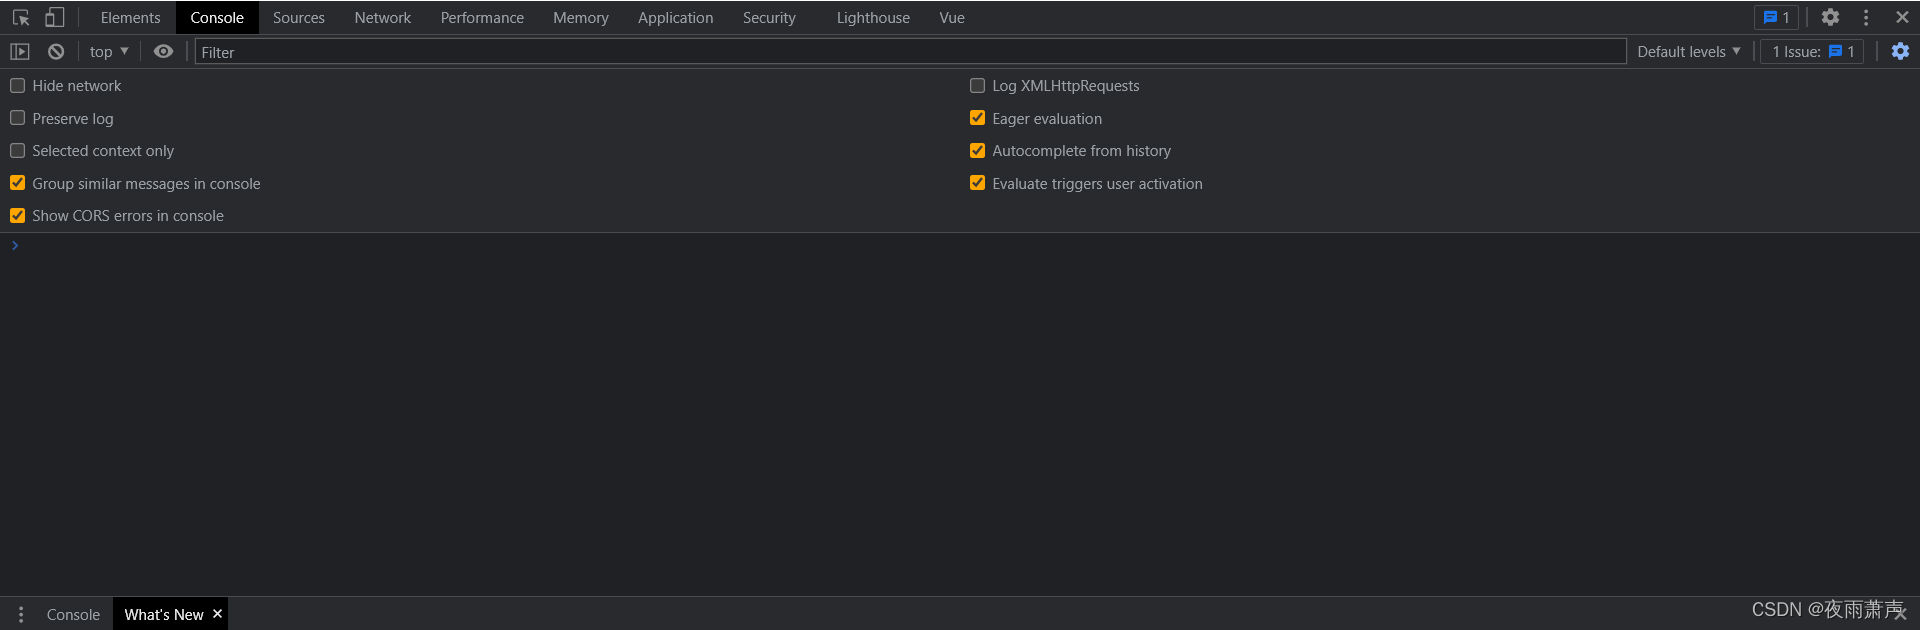This screenshot has height=630, width=1920.
Task: Click the console prompt input line
Action: point(960,246)
